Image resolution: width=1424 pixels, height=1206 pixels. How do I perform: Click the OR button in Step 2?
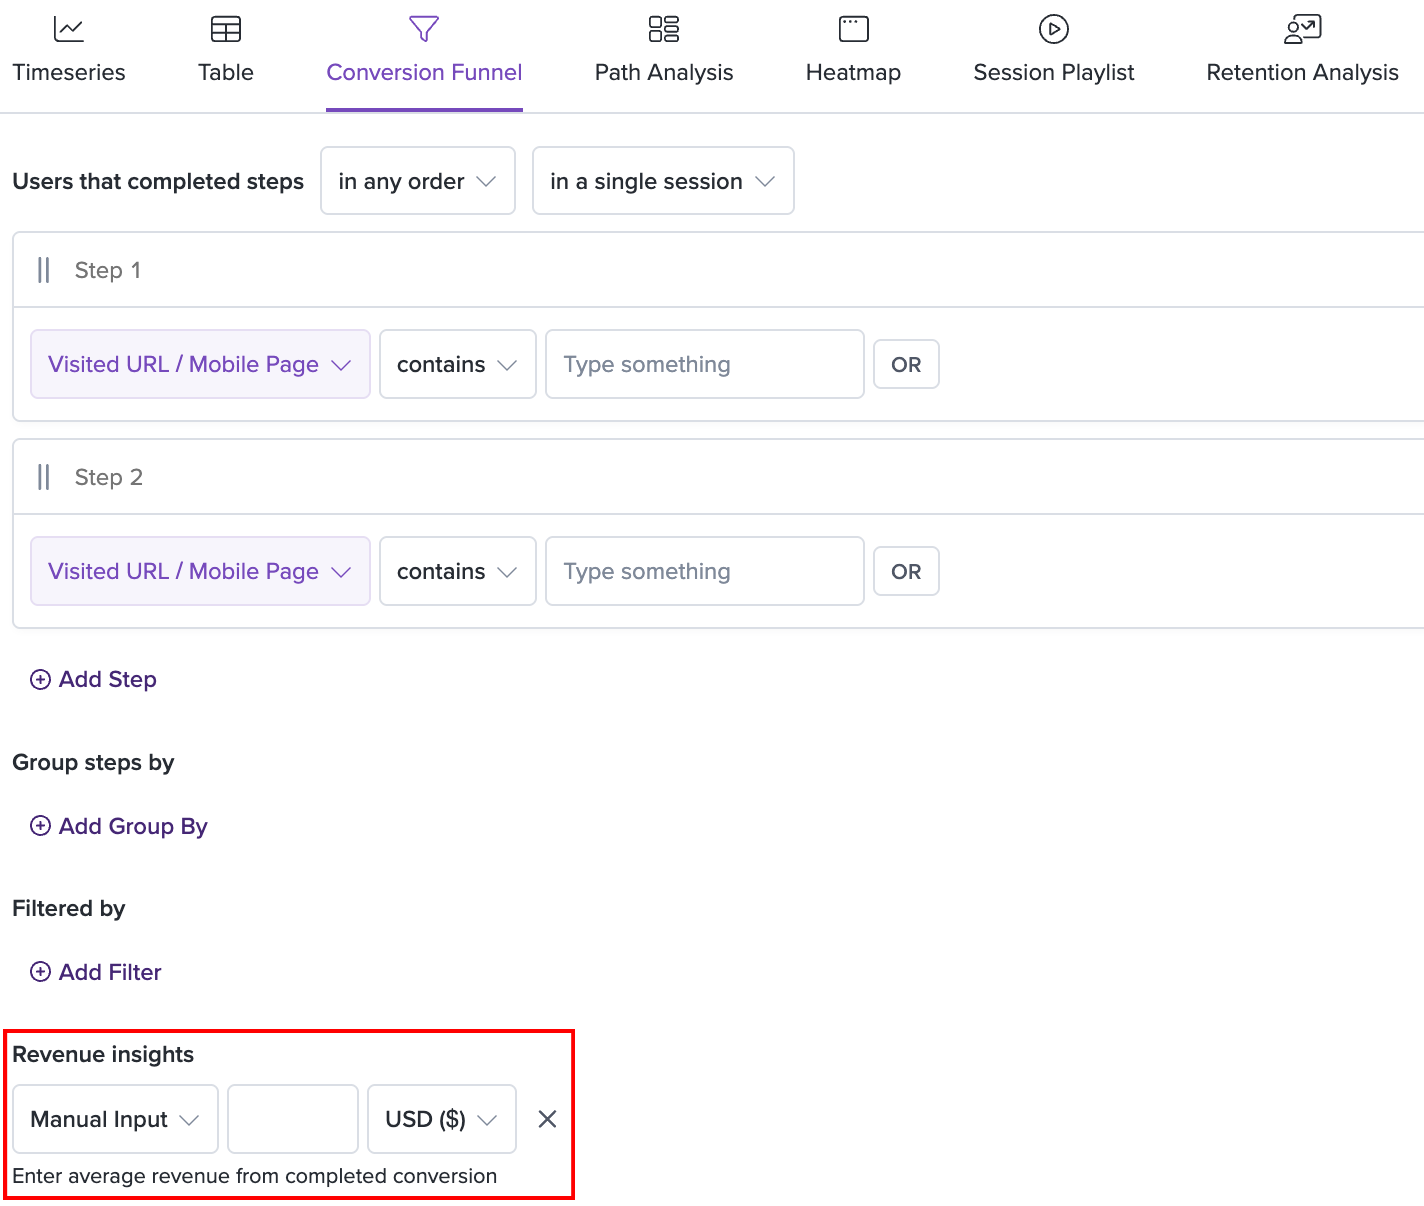pyautogui.click(x=906, y=571)
